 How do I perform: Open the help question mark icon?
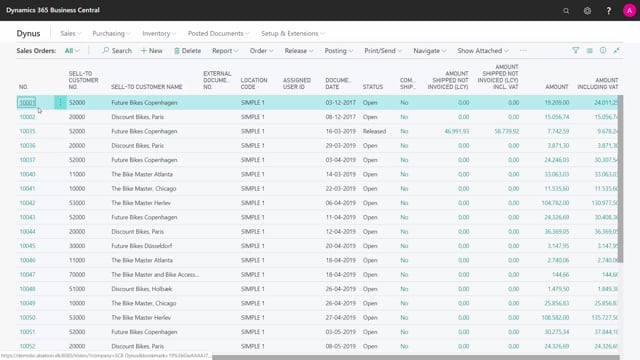pos(609,11)
